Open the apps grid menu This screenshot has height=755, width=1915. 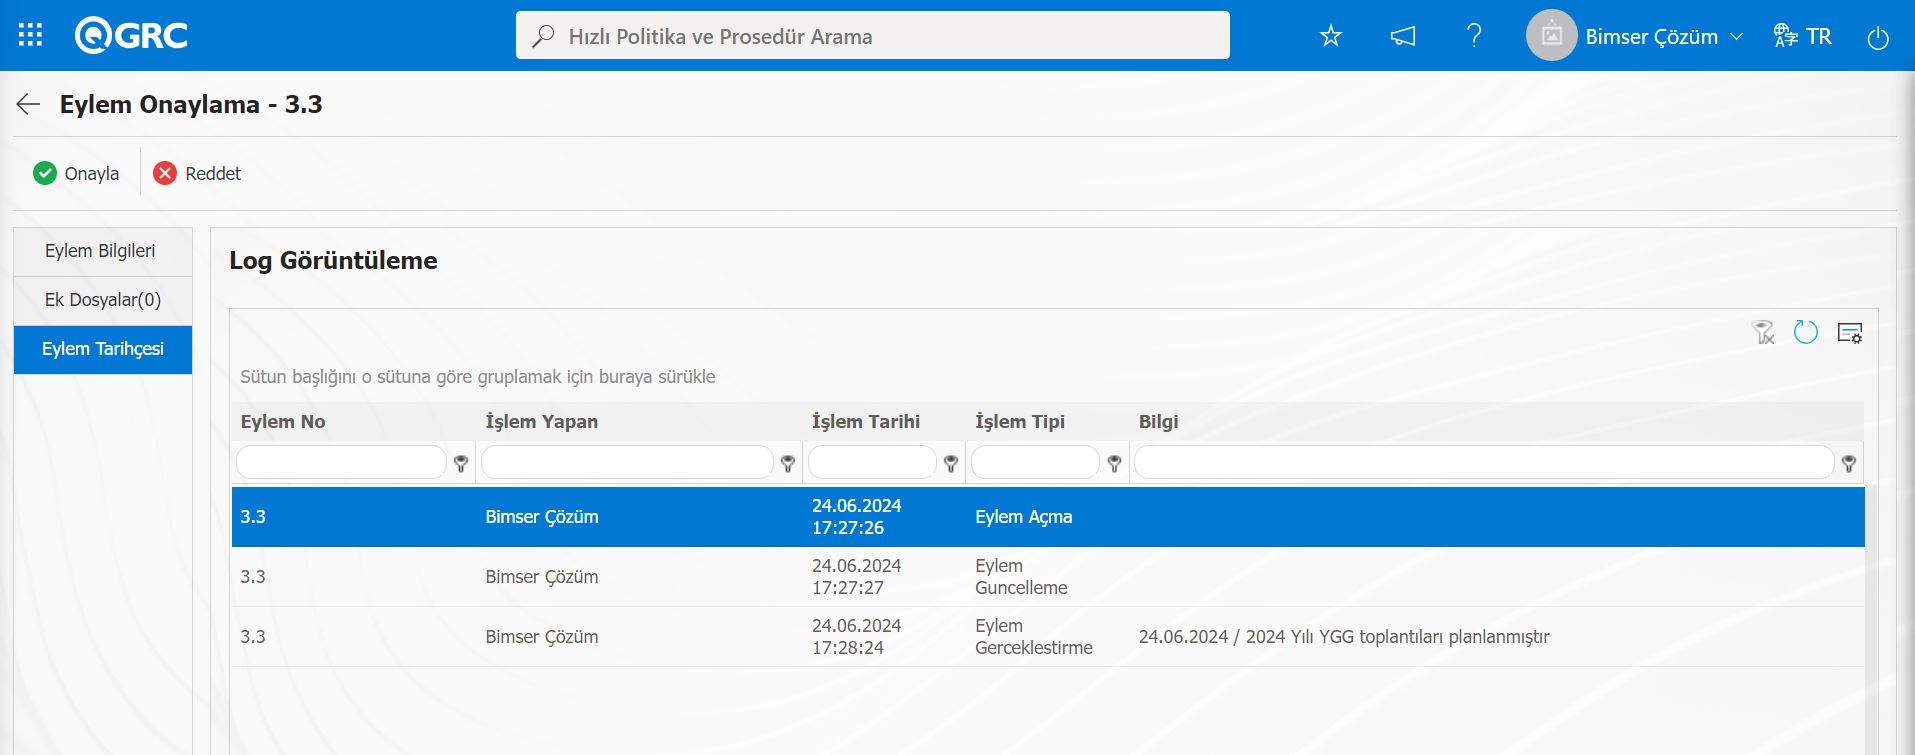(30, 35)
